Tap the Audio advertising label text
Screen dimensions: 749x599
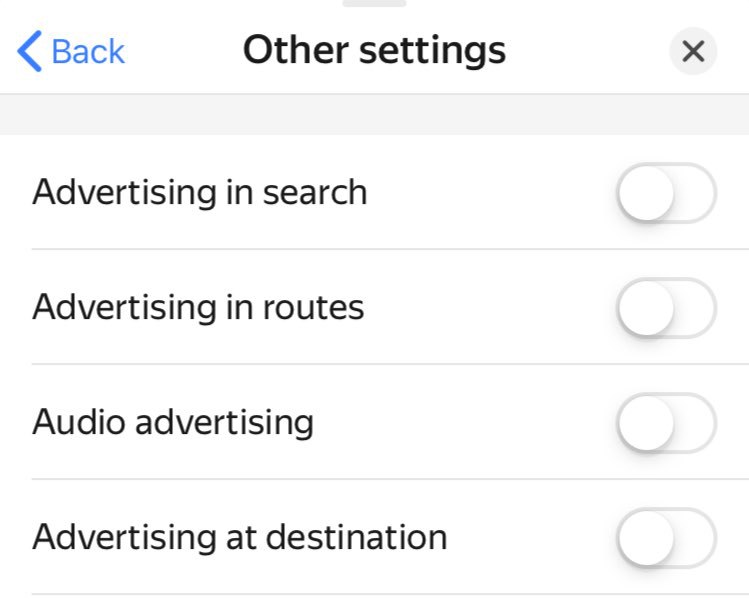(173, 422)
